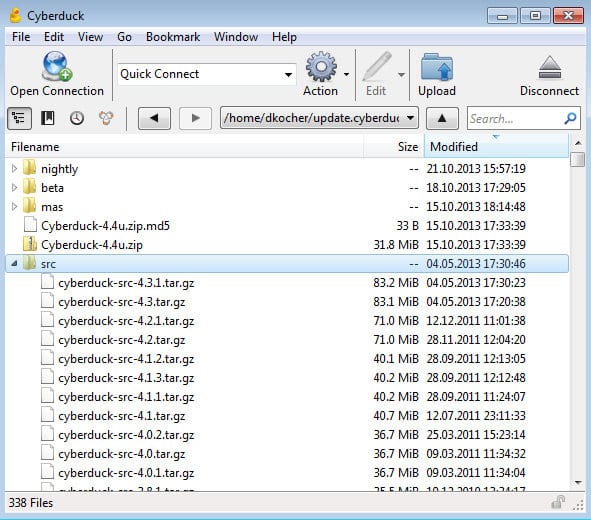
Task: Click the Edit pencil icon
Action: pos(377,67)
